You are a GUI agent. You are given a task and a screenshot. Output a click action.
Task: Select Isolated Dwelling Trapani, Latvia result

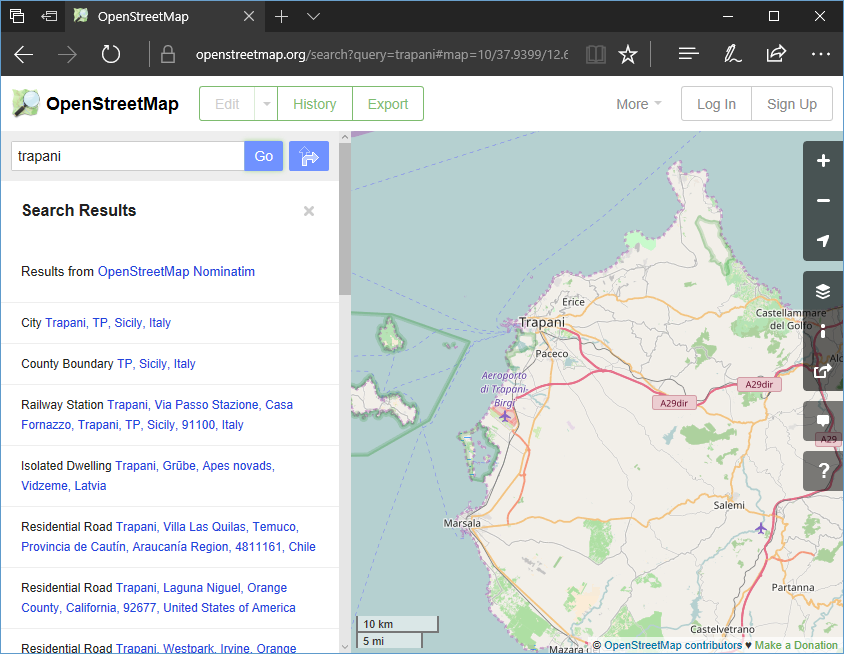[170, 476]
